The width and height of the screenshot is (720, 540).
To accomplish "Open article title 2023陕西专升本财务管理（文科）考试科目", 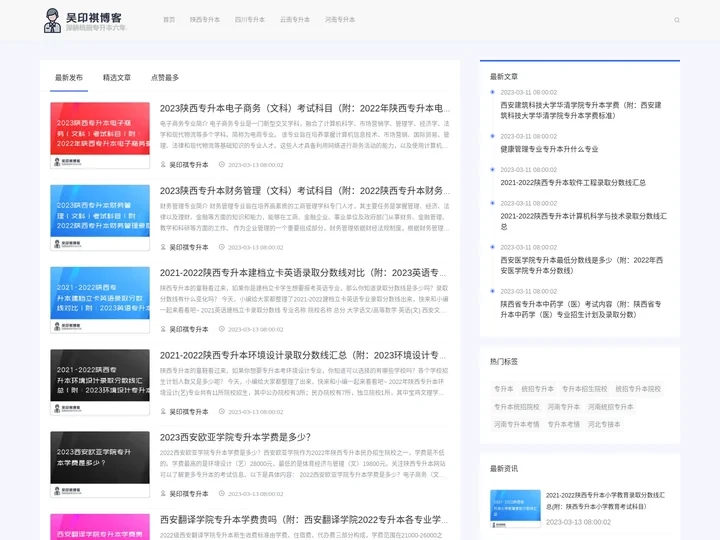I will 305,191.
